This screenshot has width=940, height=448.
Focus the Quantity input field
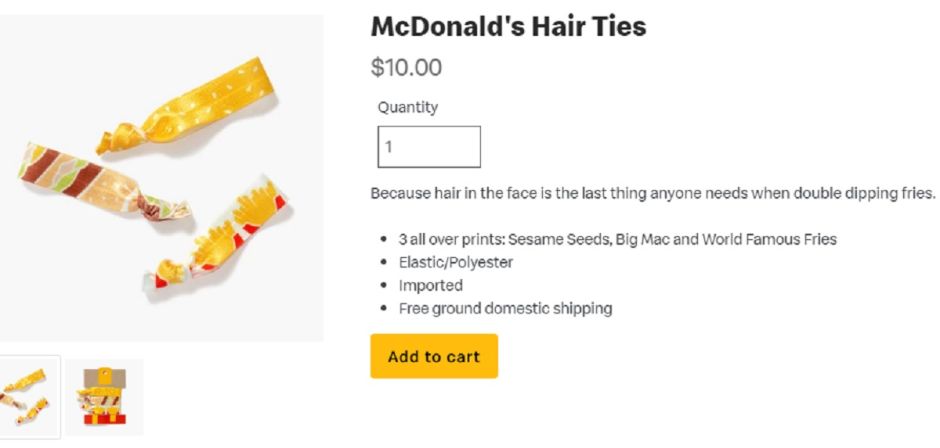click(429, 147)
